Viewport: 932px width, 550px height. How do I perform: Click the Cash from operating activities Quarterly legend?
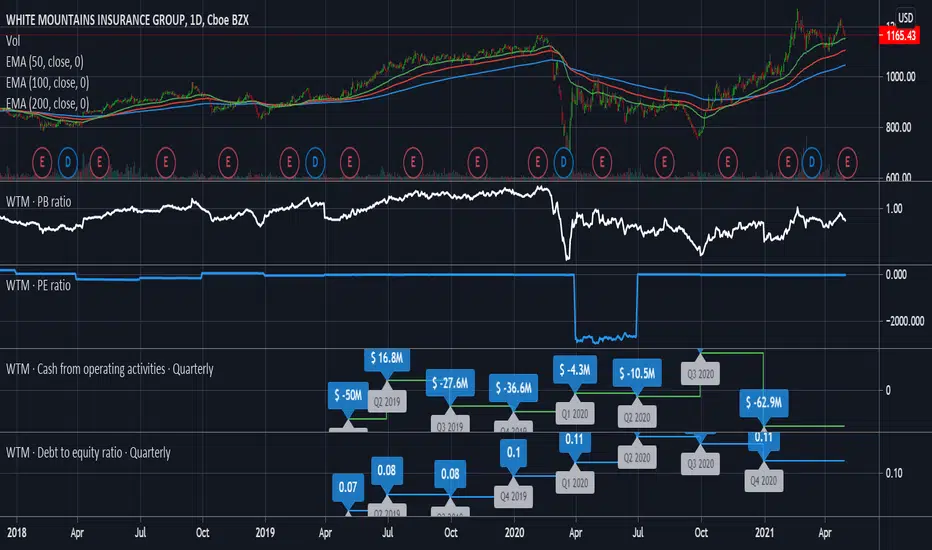[109, 369]
